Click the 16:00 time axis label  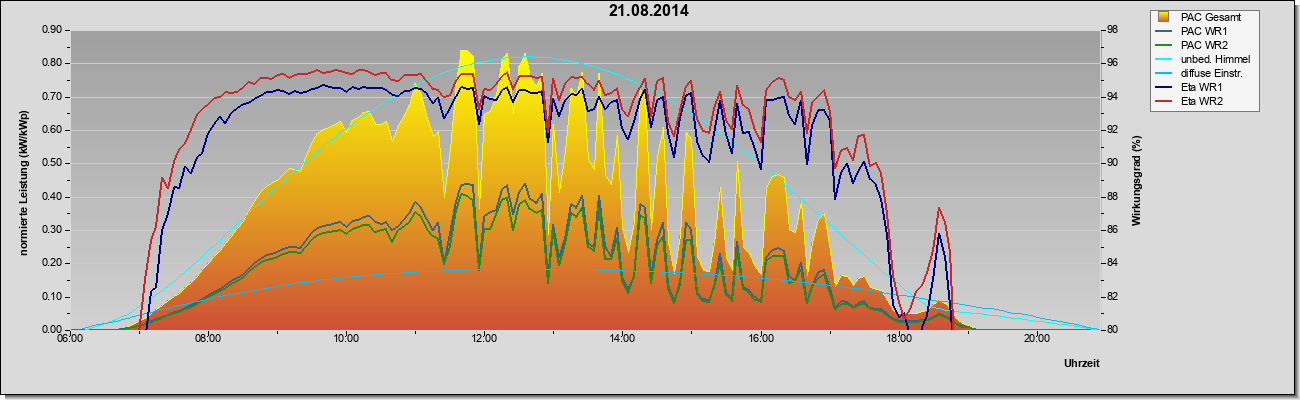[760, 338]
